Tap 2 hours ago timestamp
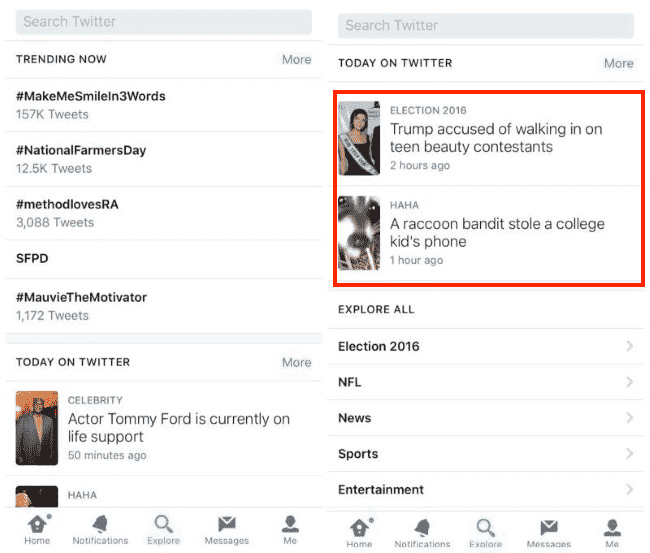 coord(420,165)
